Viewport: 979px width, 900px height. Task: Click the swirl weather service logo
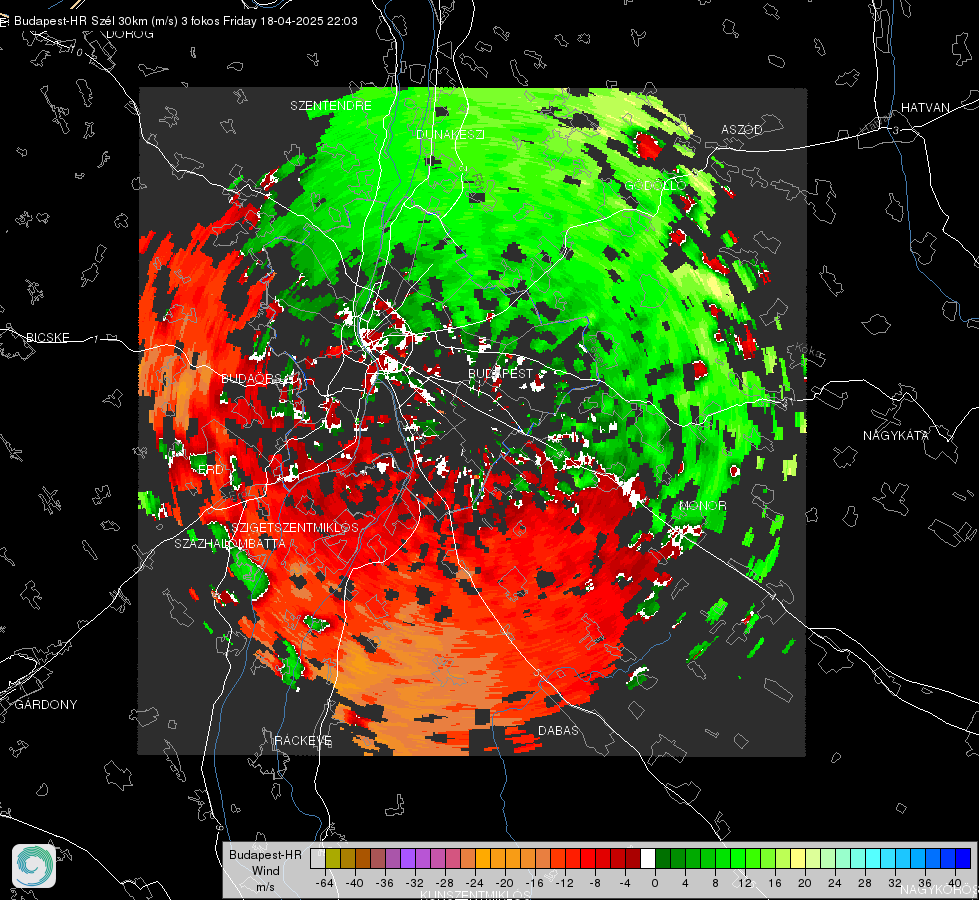point(34,866)
